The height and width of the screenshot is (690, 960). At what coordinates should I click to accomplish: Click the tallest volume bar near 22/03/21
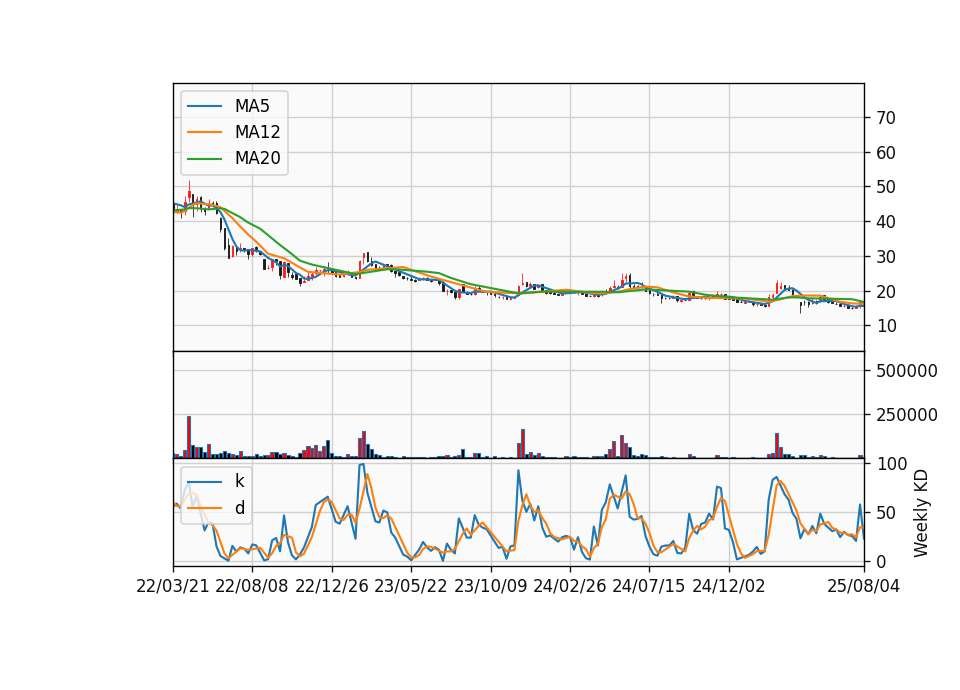(189, 437)
